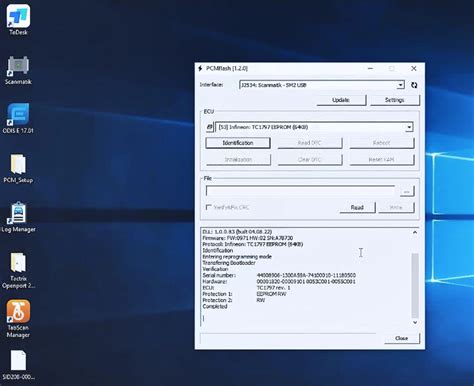The image size is (474, 386).
Task: Enable the Verify/Fix CRC checkbox
Action: pos(209,207)
